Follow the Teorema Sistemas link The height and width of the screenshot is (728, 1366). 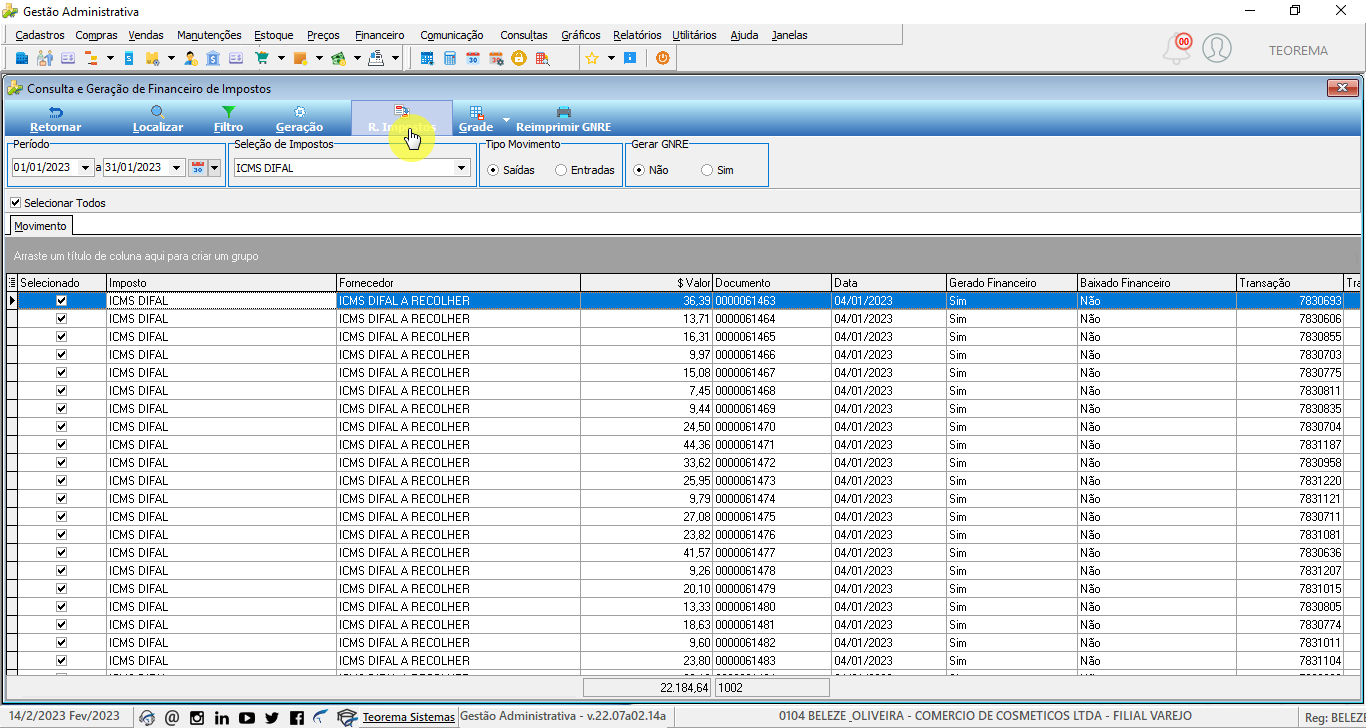(408, 717)
